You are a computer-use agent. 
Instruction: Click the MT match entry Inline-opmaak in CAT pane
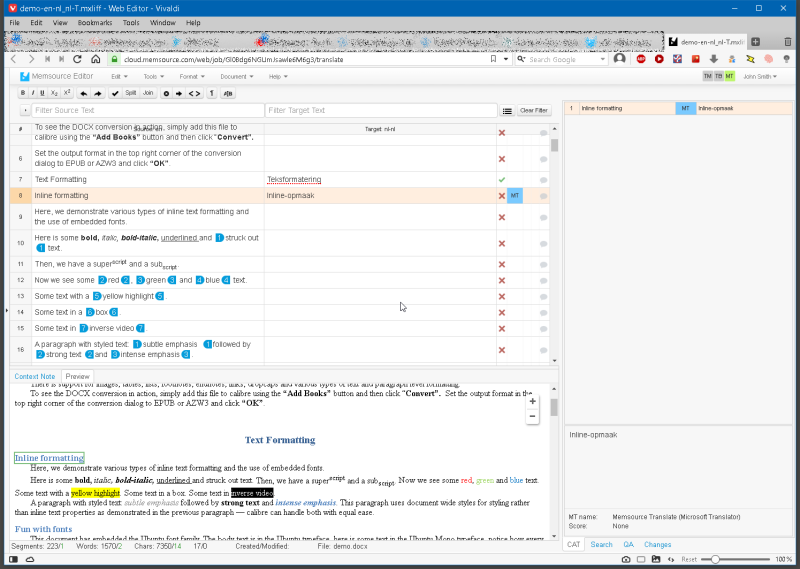point(678,108)
